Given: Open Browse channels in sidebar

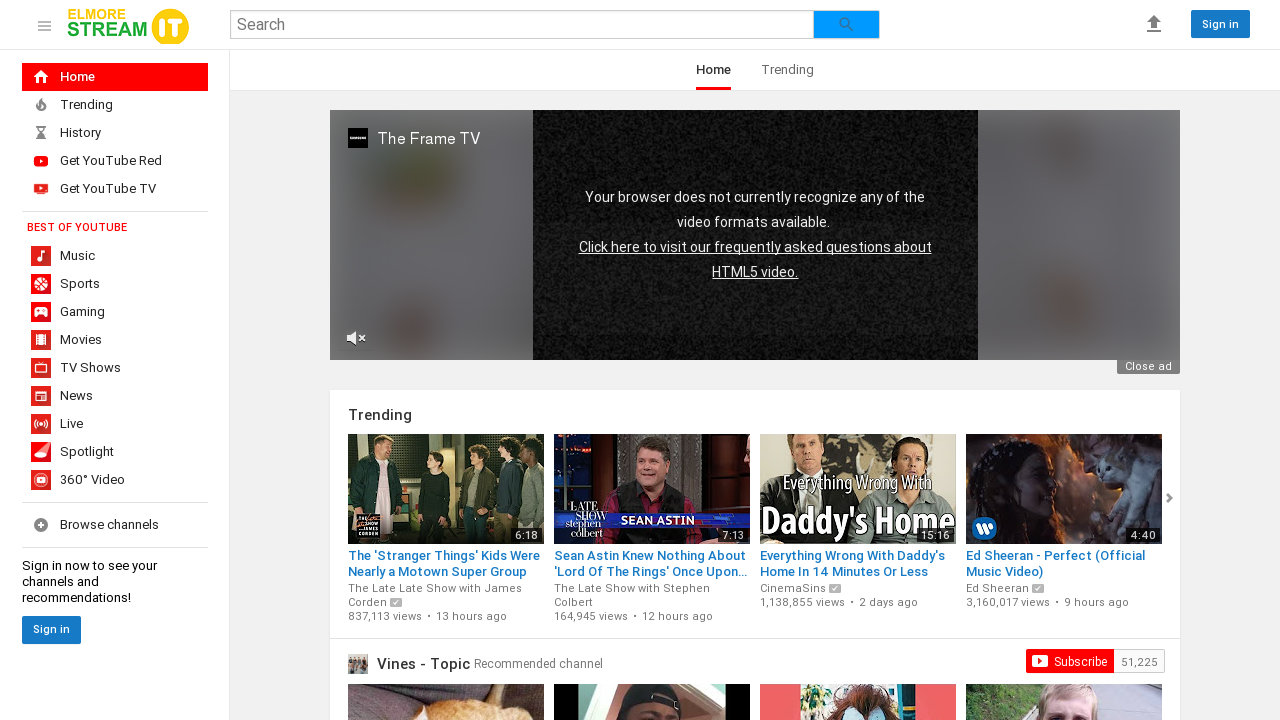Looking at the screenshot, I should [x=115, y=525].
